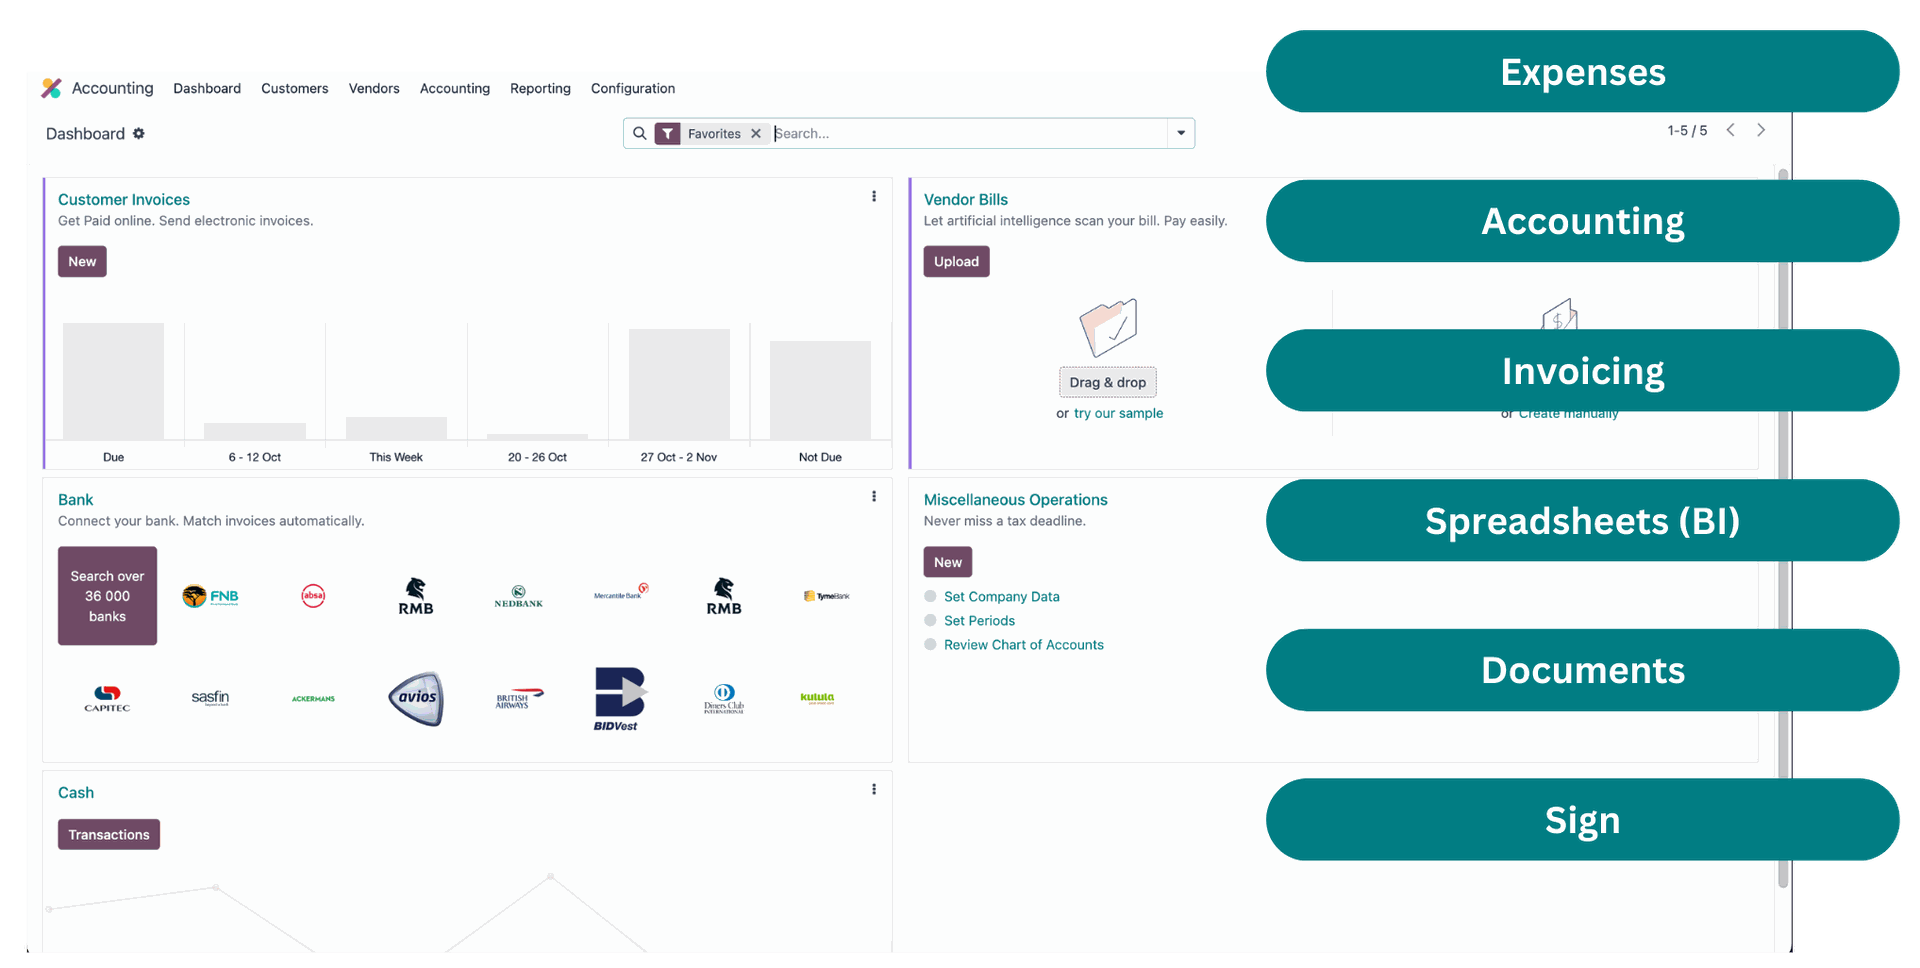Mark the Set Periods step circle

coord(930,620)
